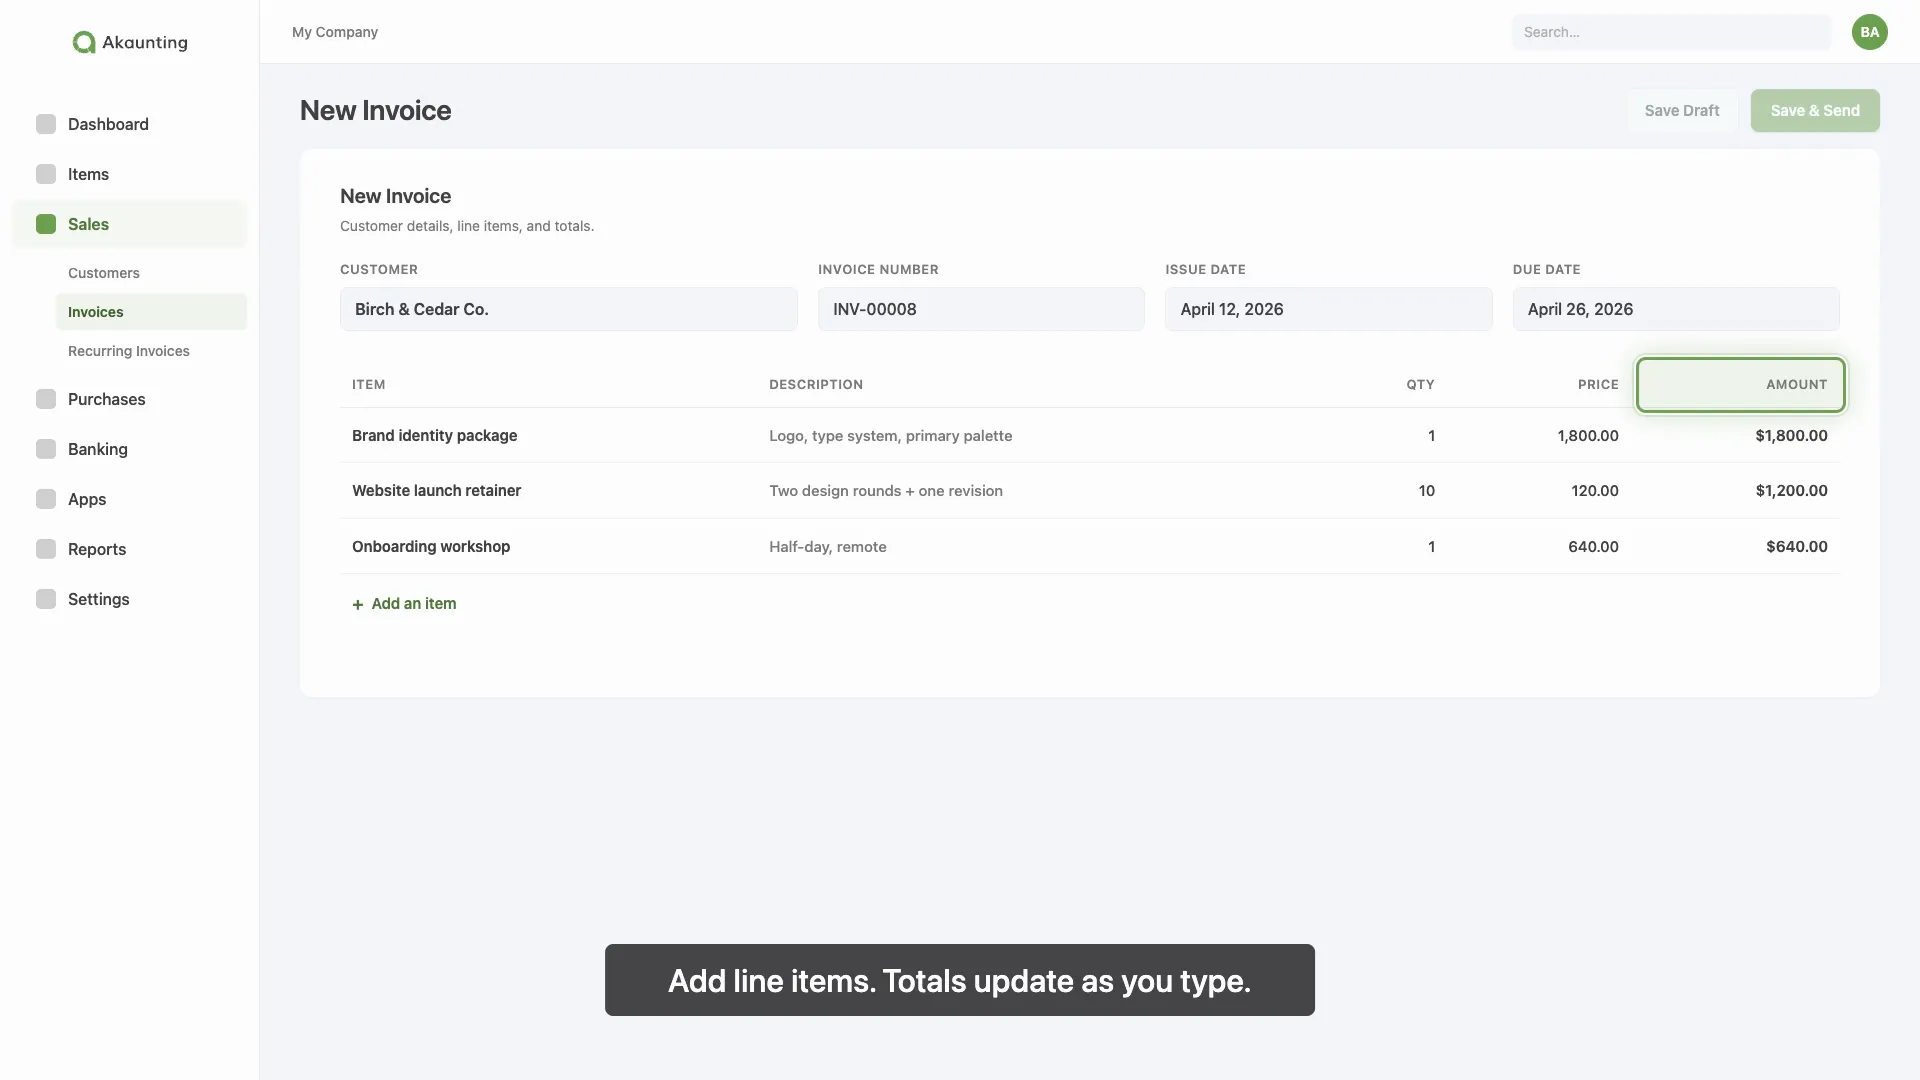Click the plus icon beside Add an item
This screenshot has width=1920, height=1080.
pyautogui.click(x=358, y=604)
